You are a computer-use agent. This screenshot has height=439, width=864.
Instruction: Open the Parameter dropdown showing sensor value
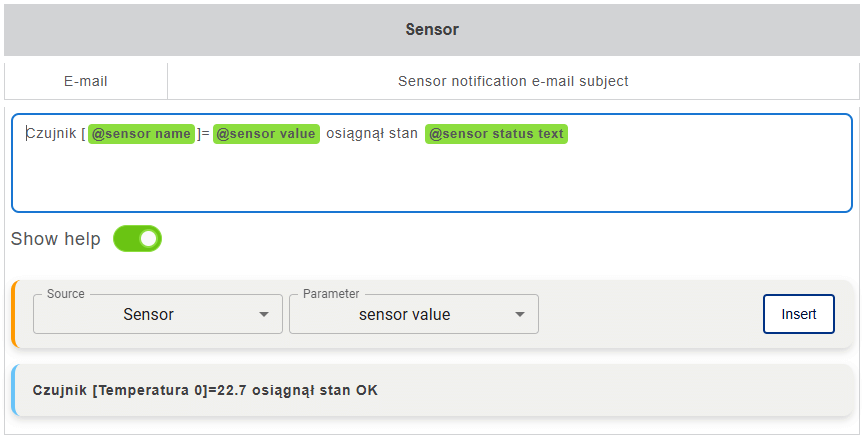404,314
